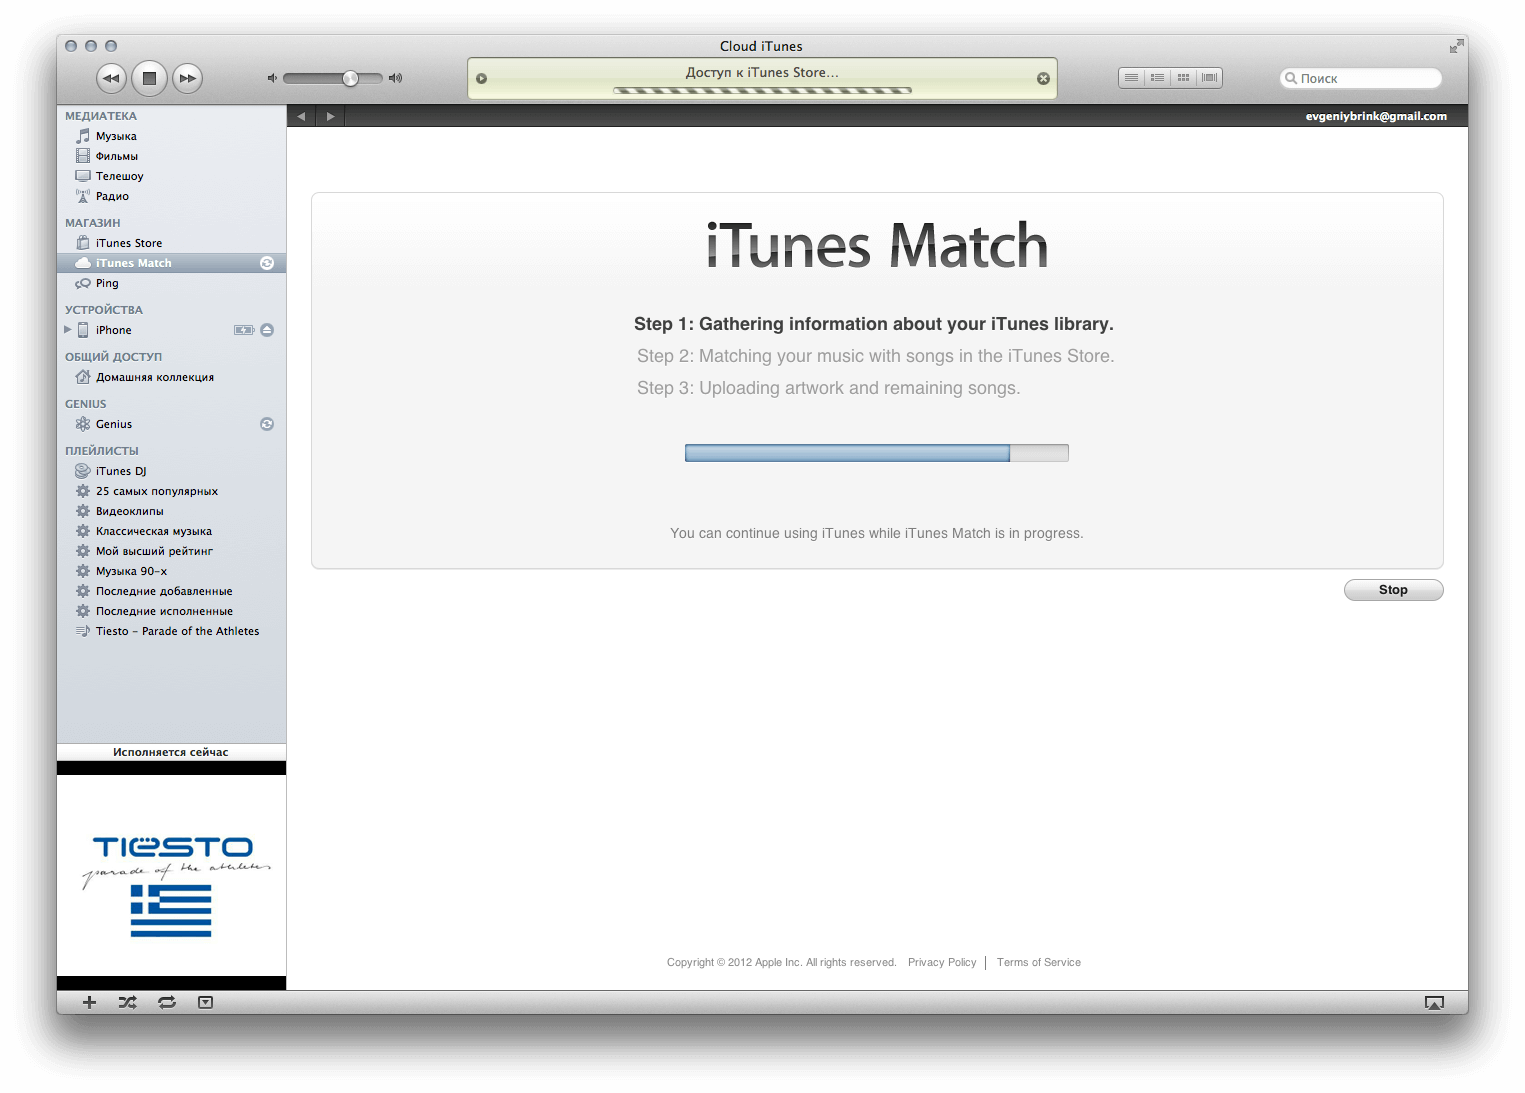Stop the iTunes Match process

1393,590
